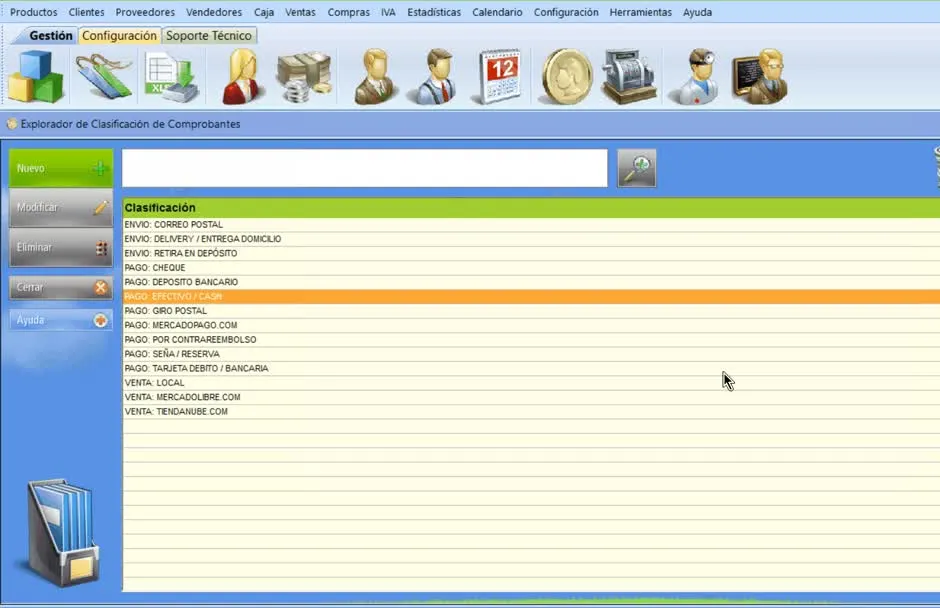
Task: Select row PAGO: MERCADOPAGO.COM
Action: (x=531, y=326)
